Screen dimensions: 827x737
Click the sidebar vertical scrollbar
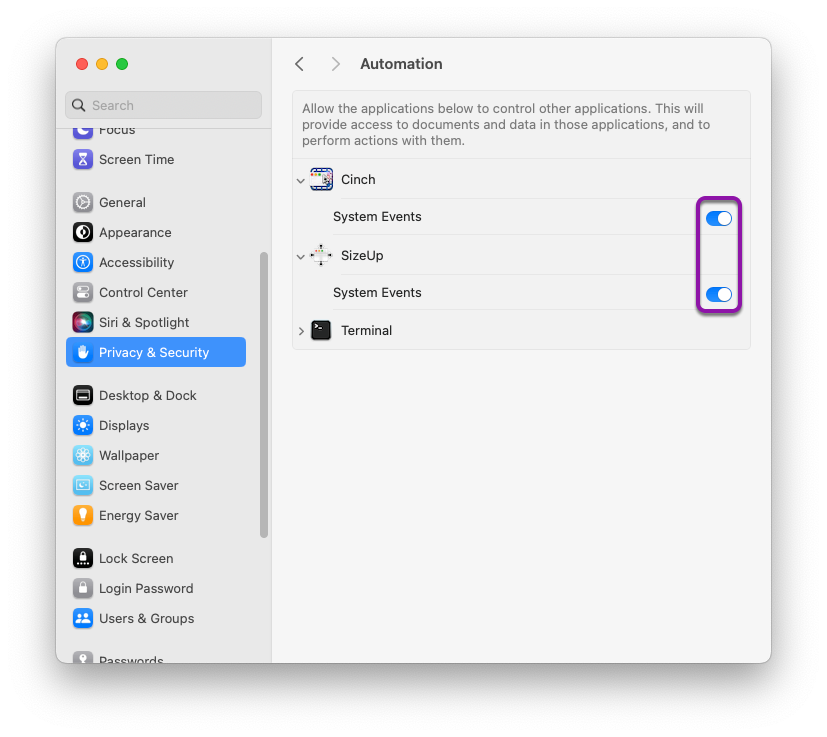(x=264, y=394)
